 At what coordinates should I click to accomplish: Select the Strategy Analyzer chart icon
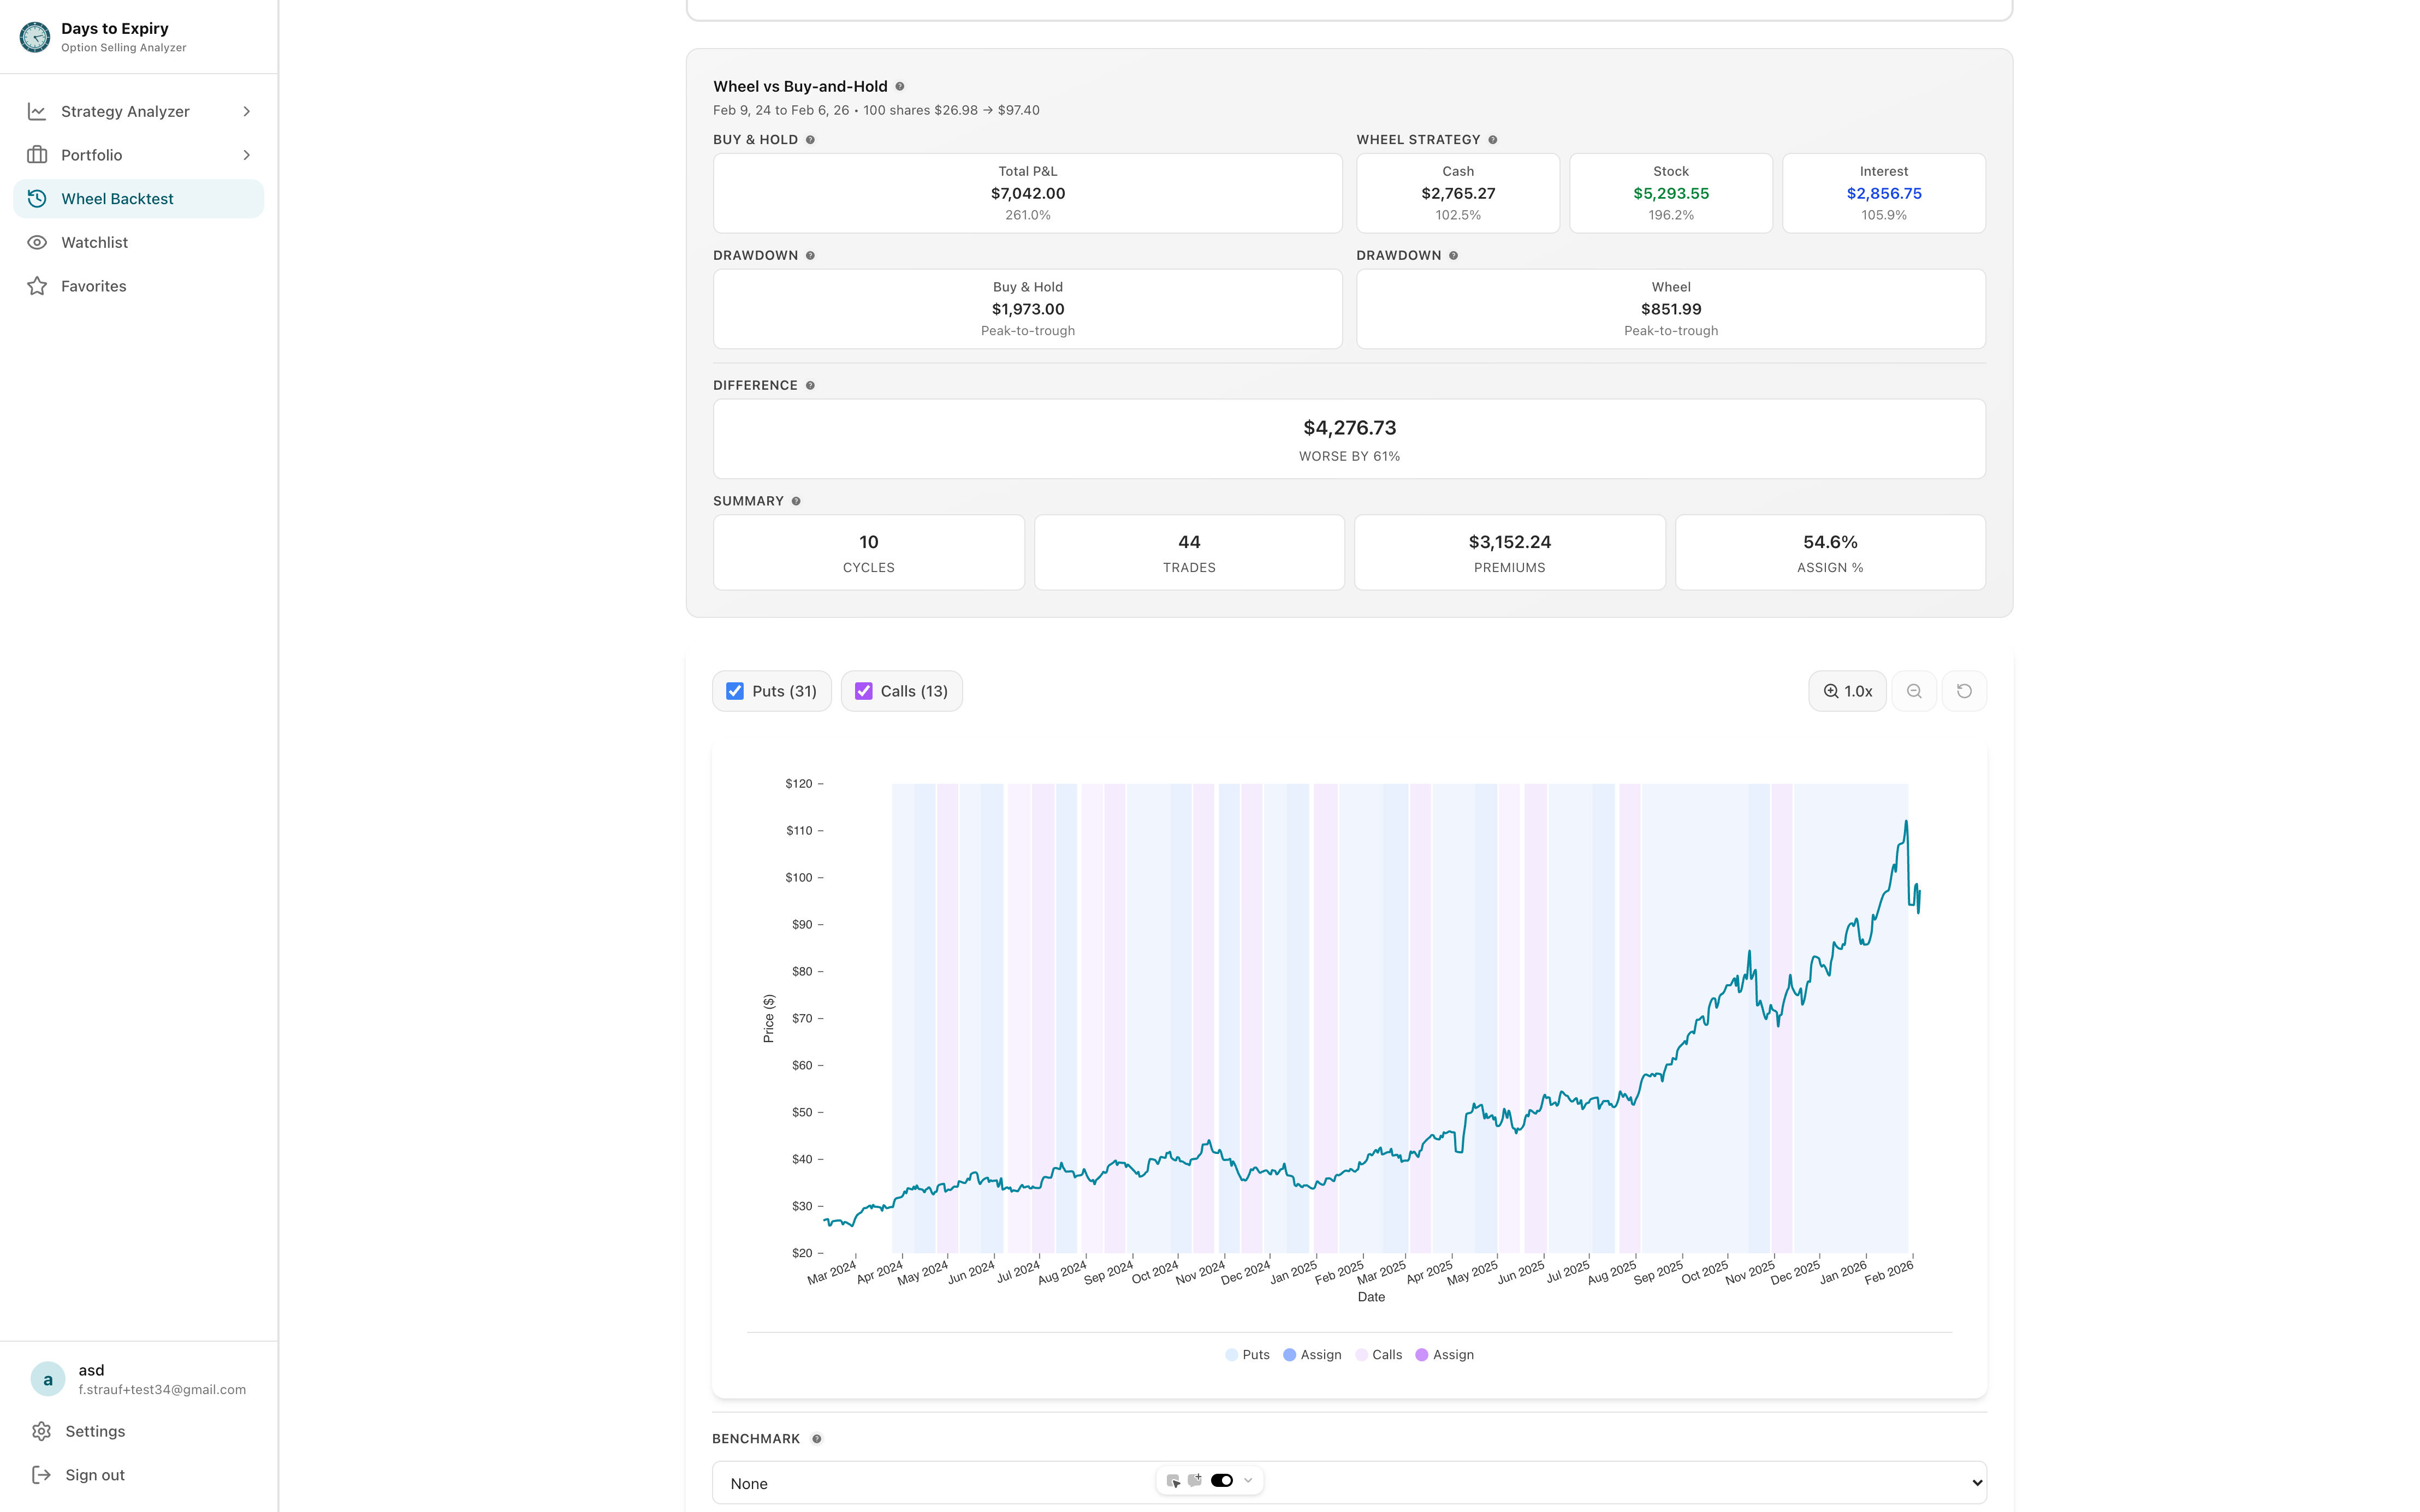[37, 111]
